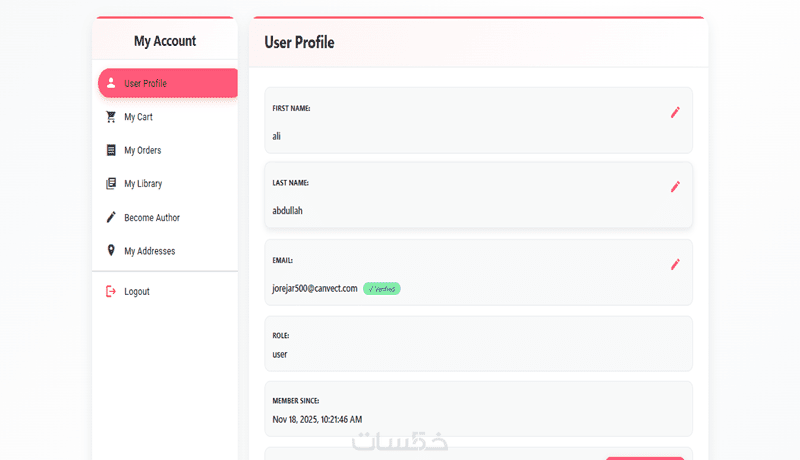Screen dimensions: 800x460
Task: Click Logout link in sidebar
Action: 137,291
